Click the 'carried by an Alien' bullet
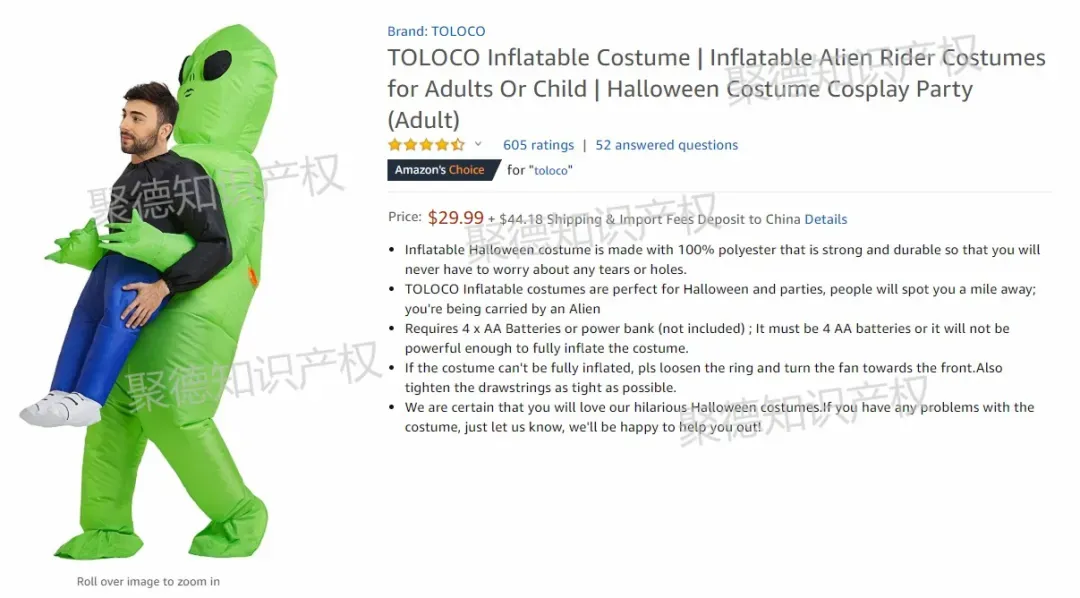This screenshot has height=598, width=1080. (x=720, y=298)
